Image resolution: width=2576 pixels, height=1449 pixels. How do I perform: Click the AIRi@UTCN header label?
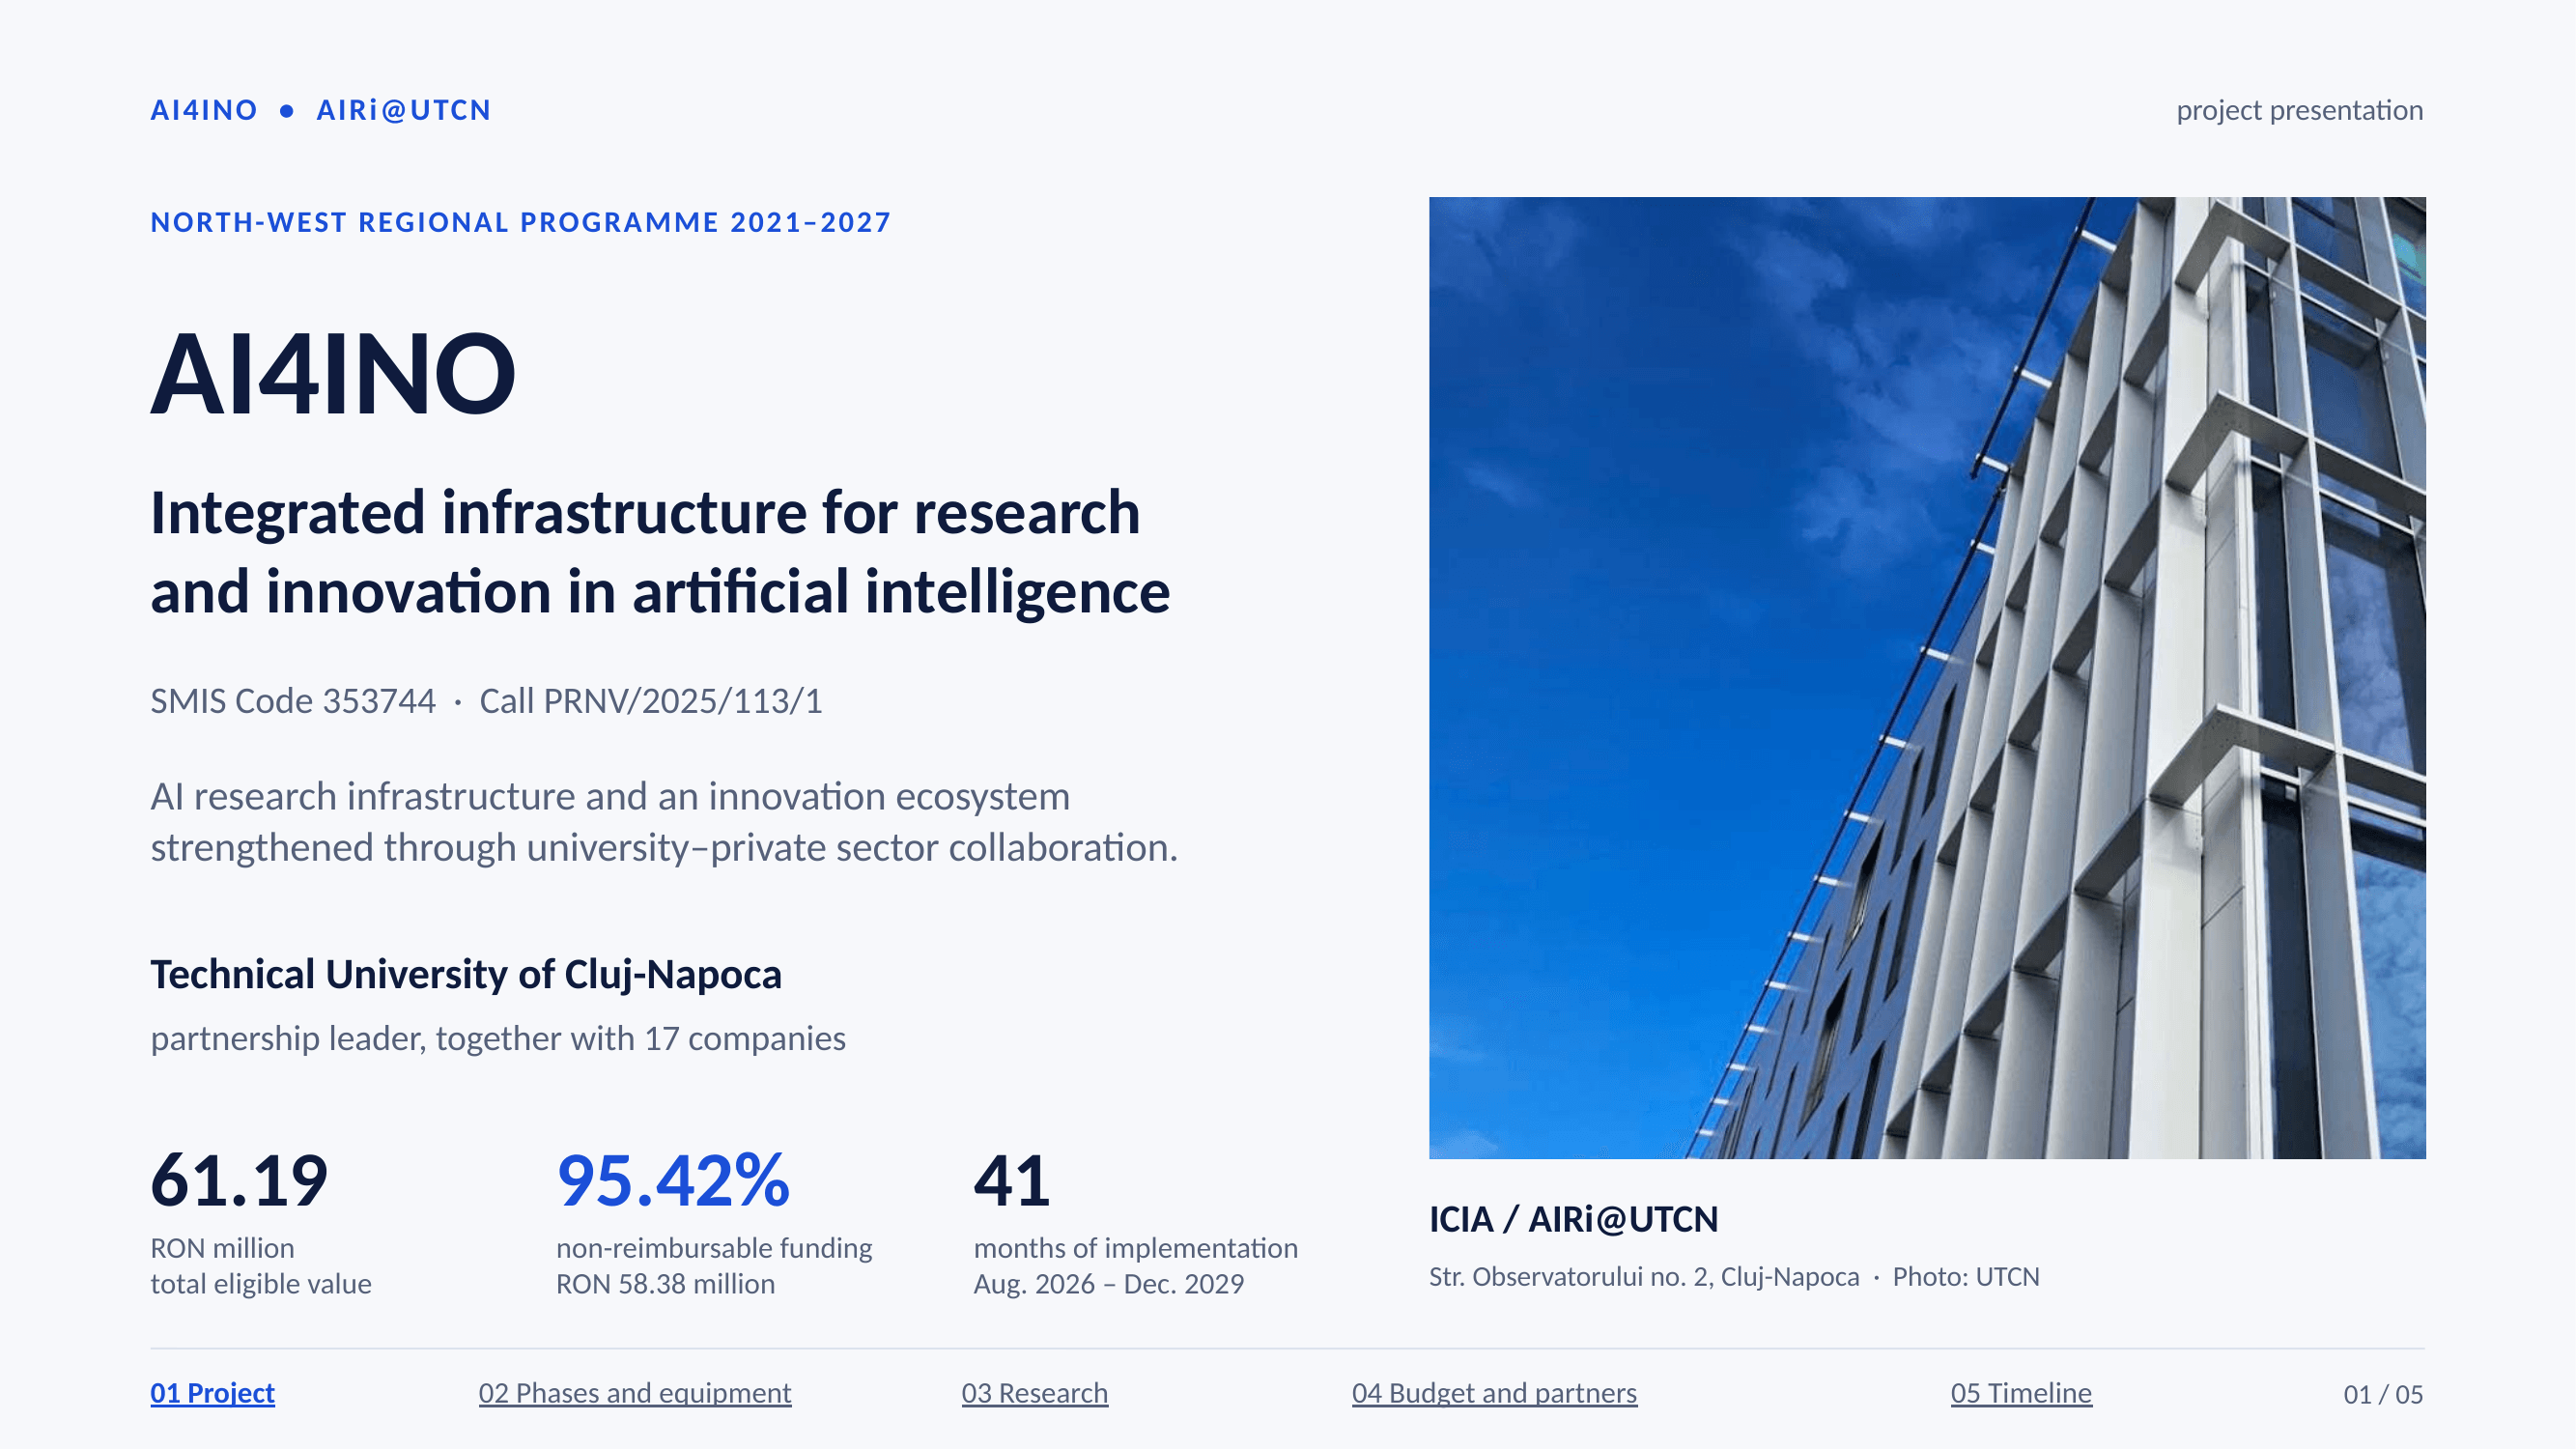tap(404, 110)
